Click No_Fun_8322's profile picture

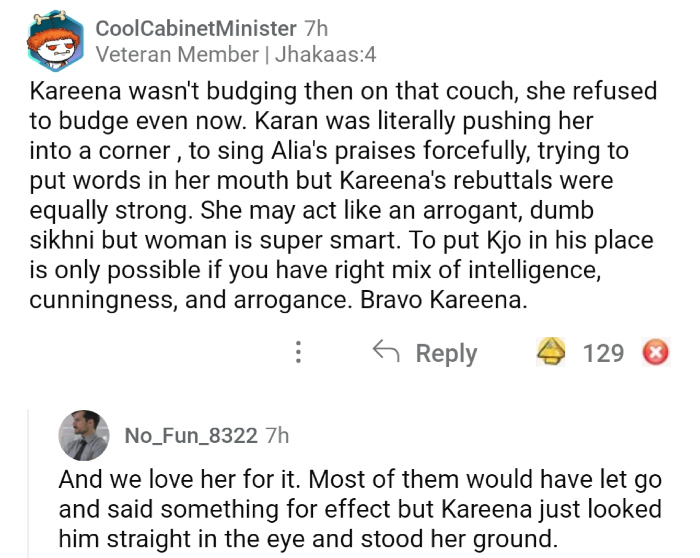tap(83, 435)
